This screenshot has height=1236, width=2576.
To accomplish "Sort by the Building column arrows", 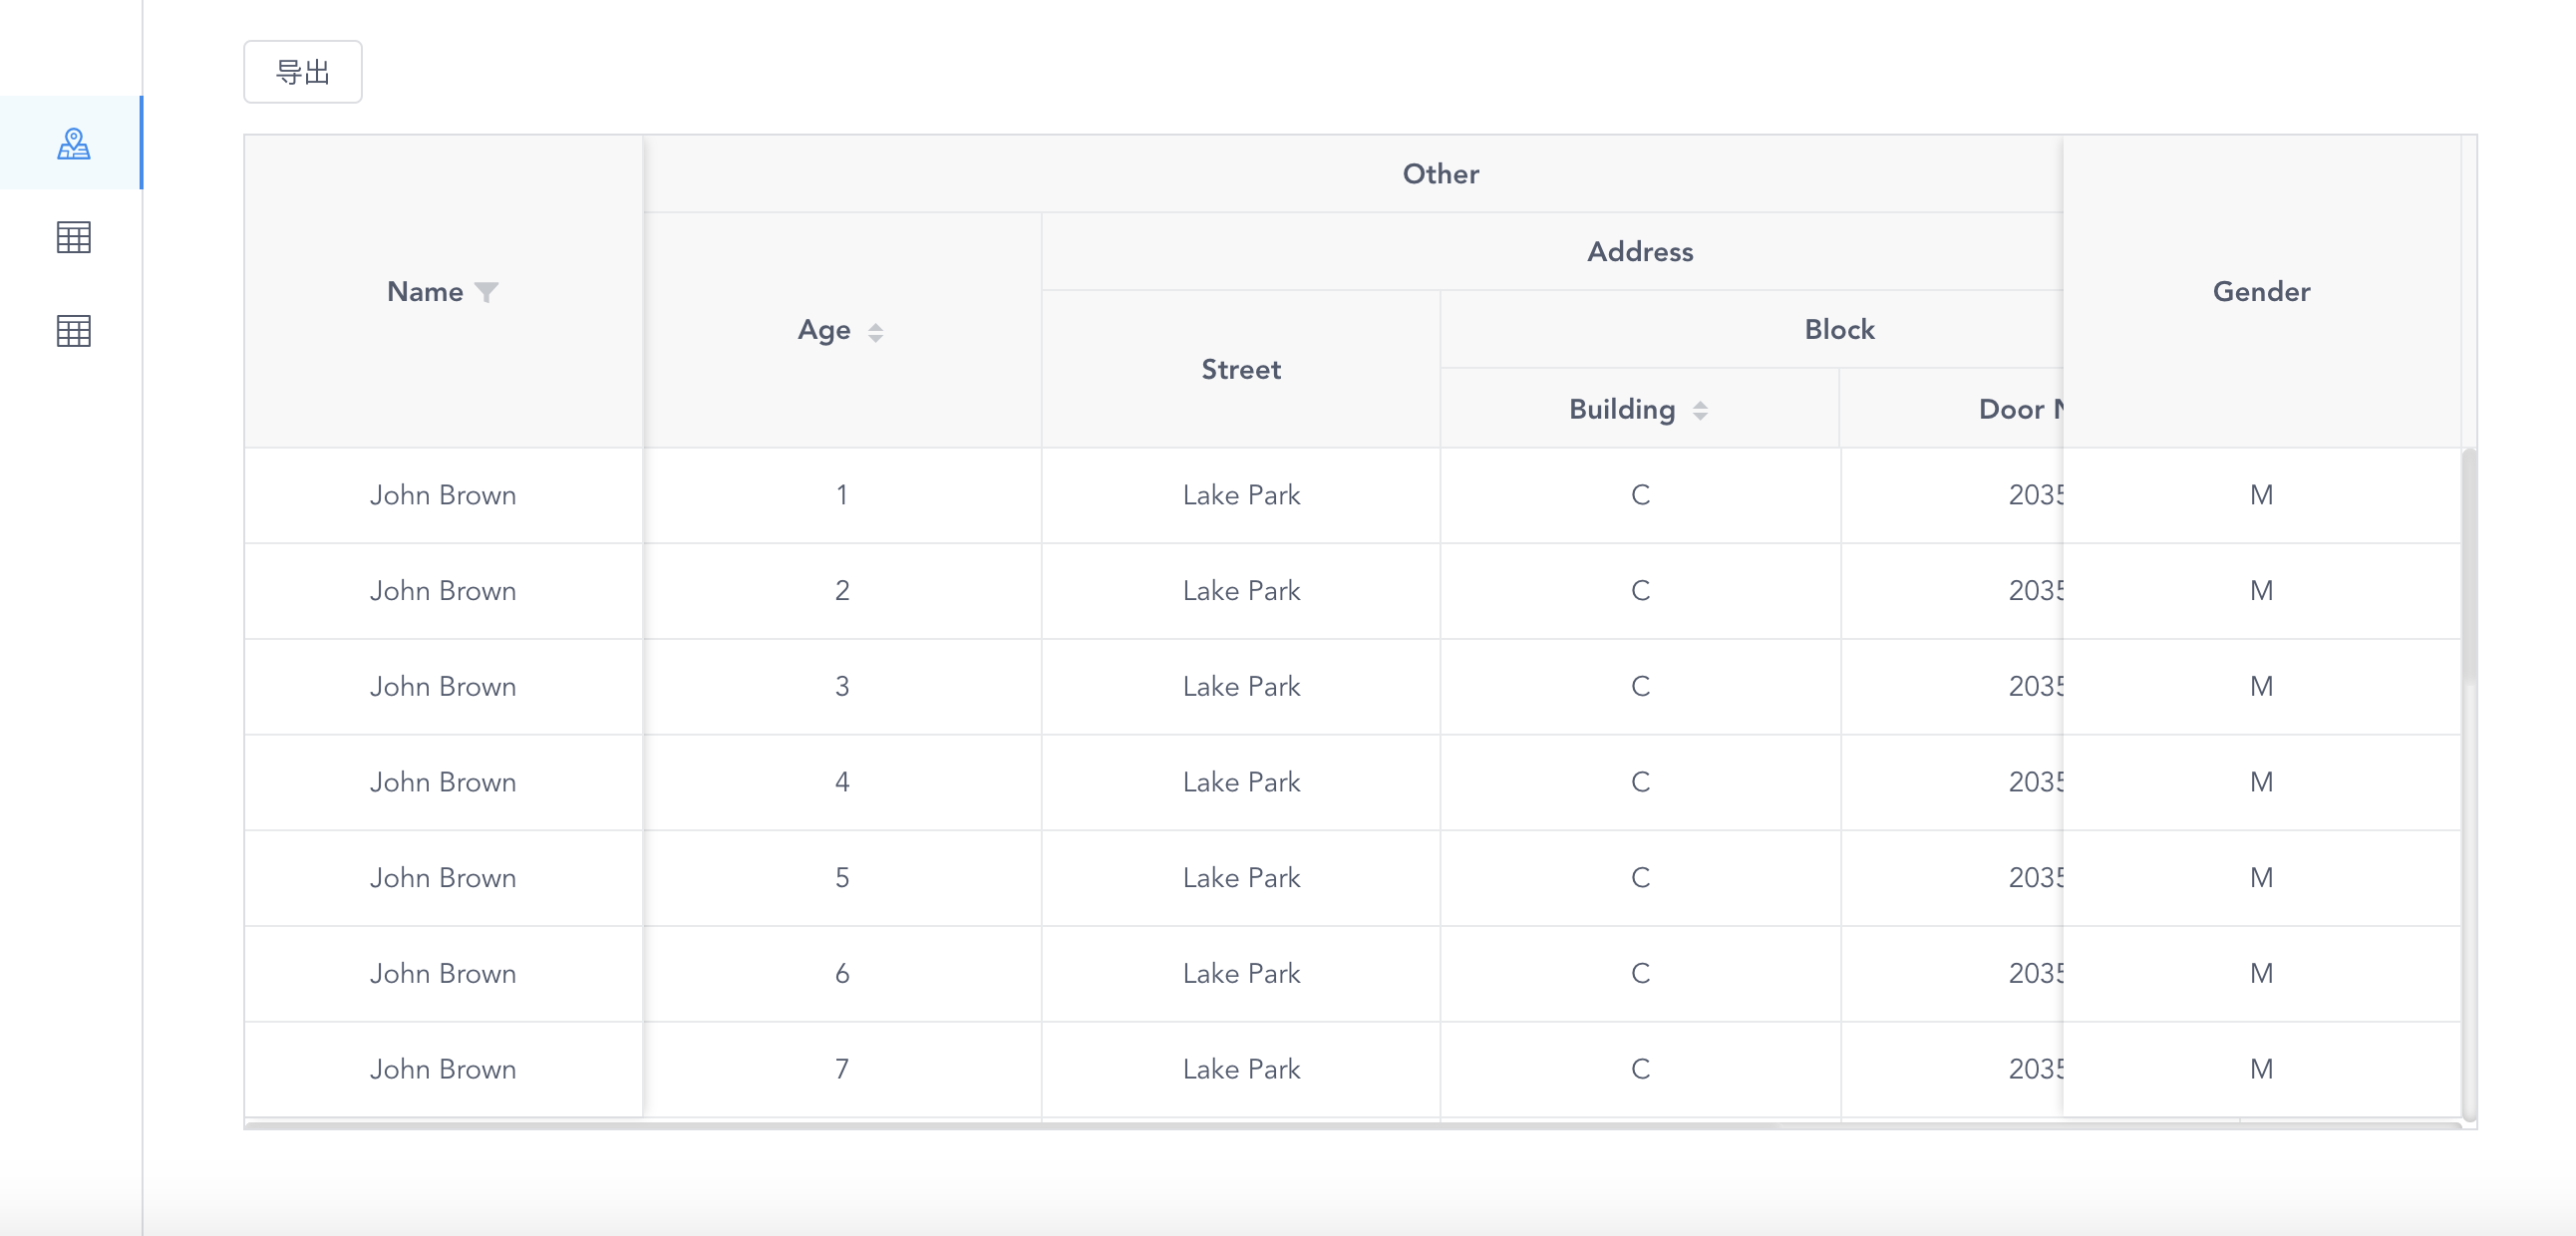I will coord(1699,410).
